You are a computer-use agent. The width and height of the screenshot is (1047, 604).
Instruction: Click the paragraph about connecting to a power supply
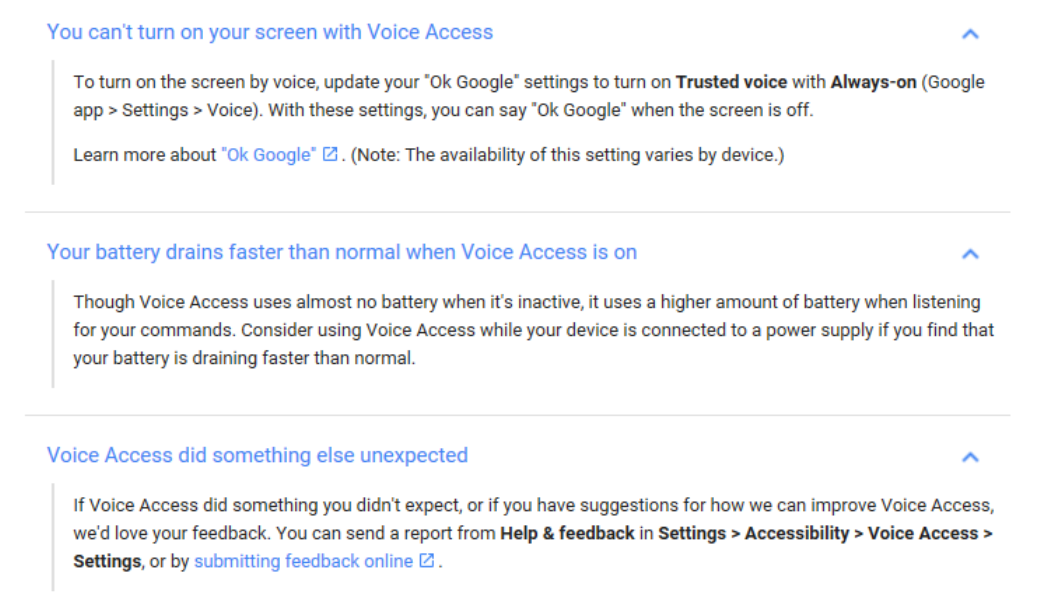click(534, 330)
